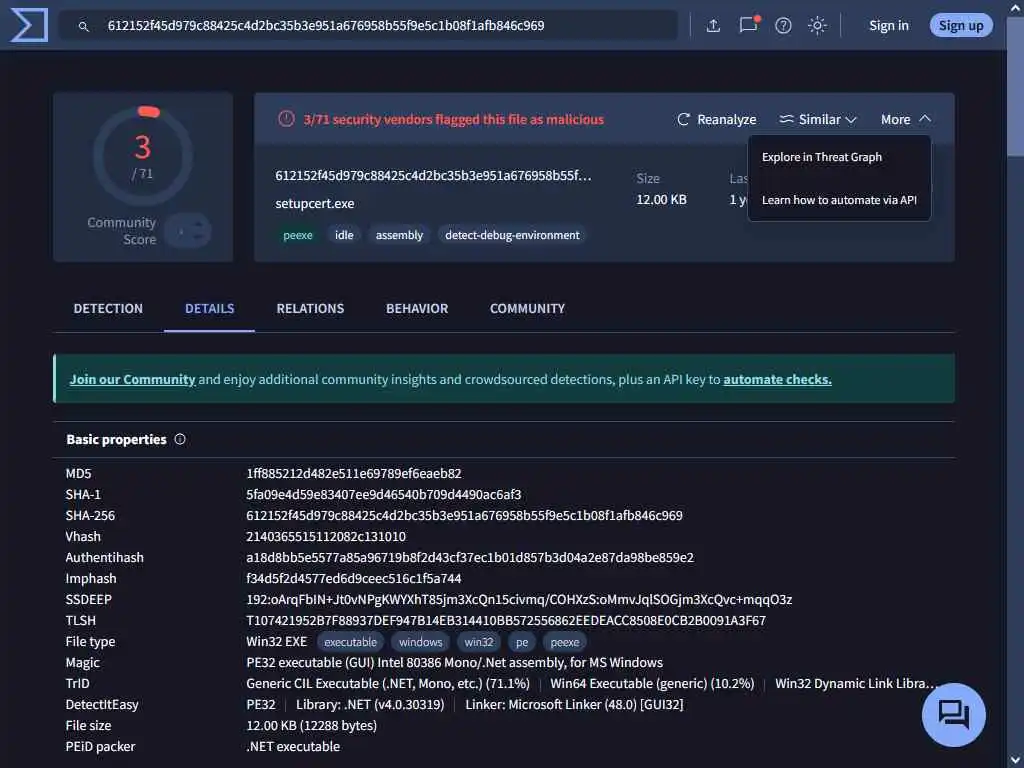The image size is (1024, 768).
Task: Follow the Join our Community link
Action: (133, 379)
